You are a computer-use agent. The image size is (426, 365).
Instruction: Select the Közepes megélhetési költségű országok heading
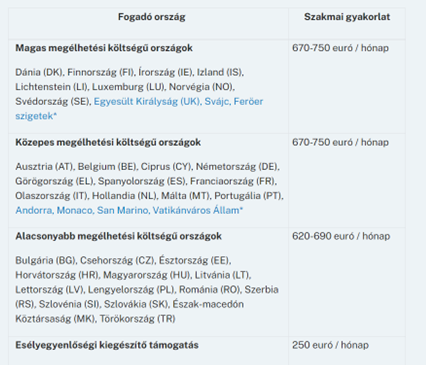coord(108,142)
